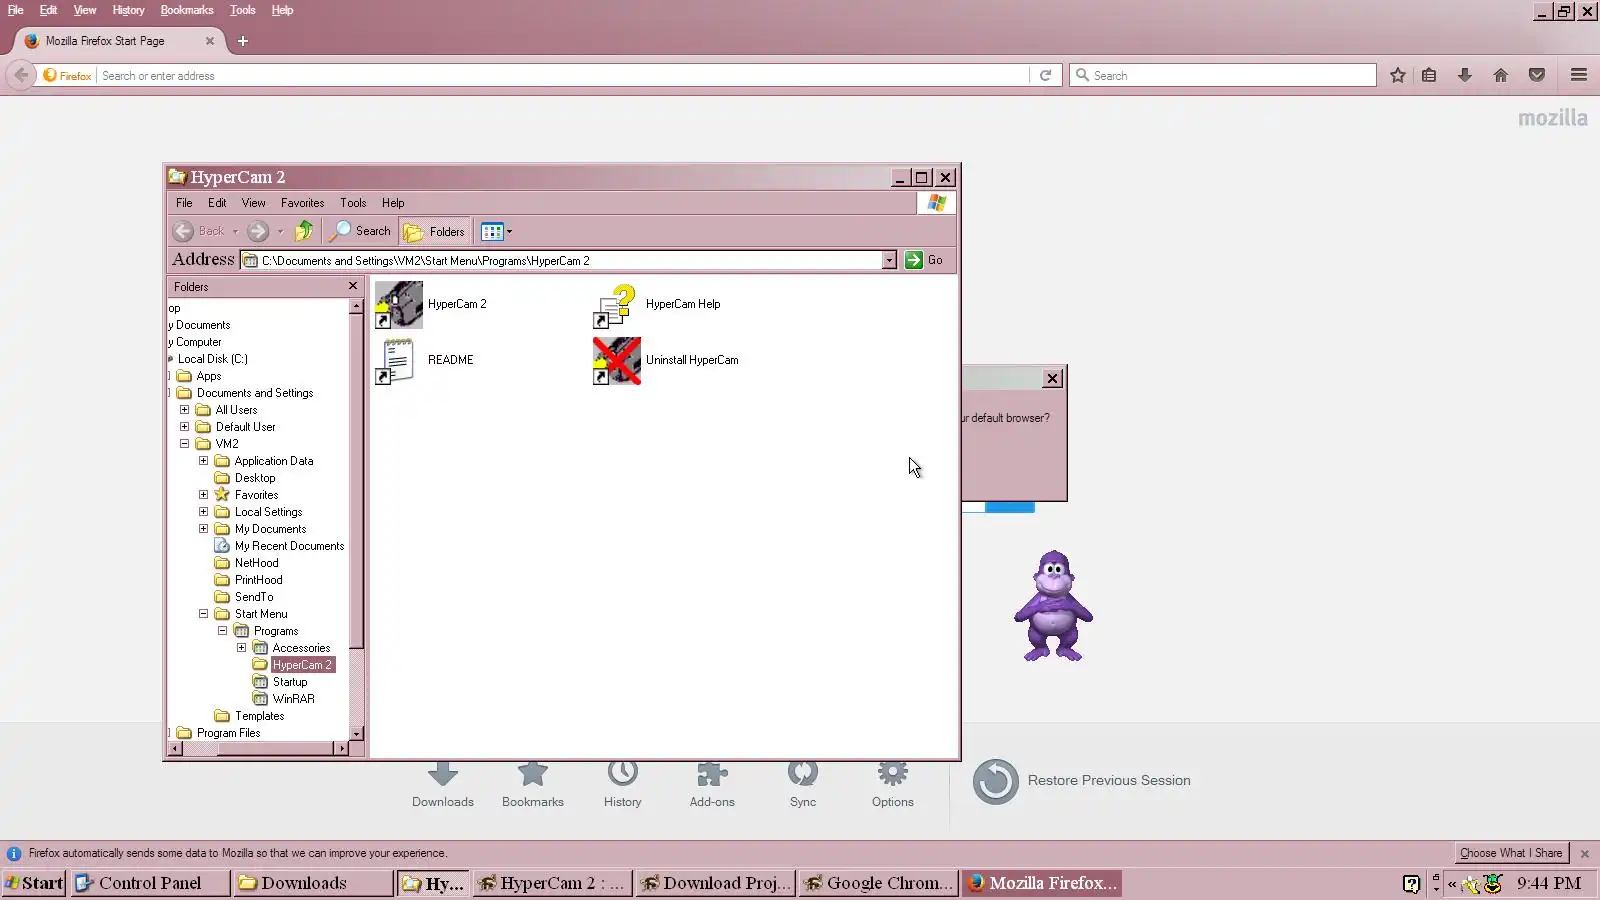Open Firefox's Bookmarks menu

coord(187,10)
